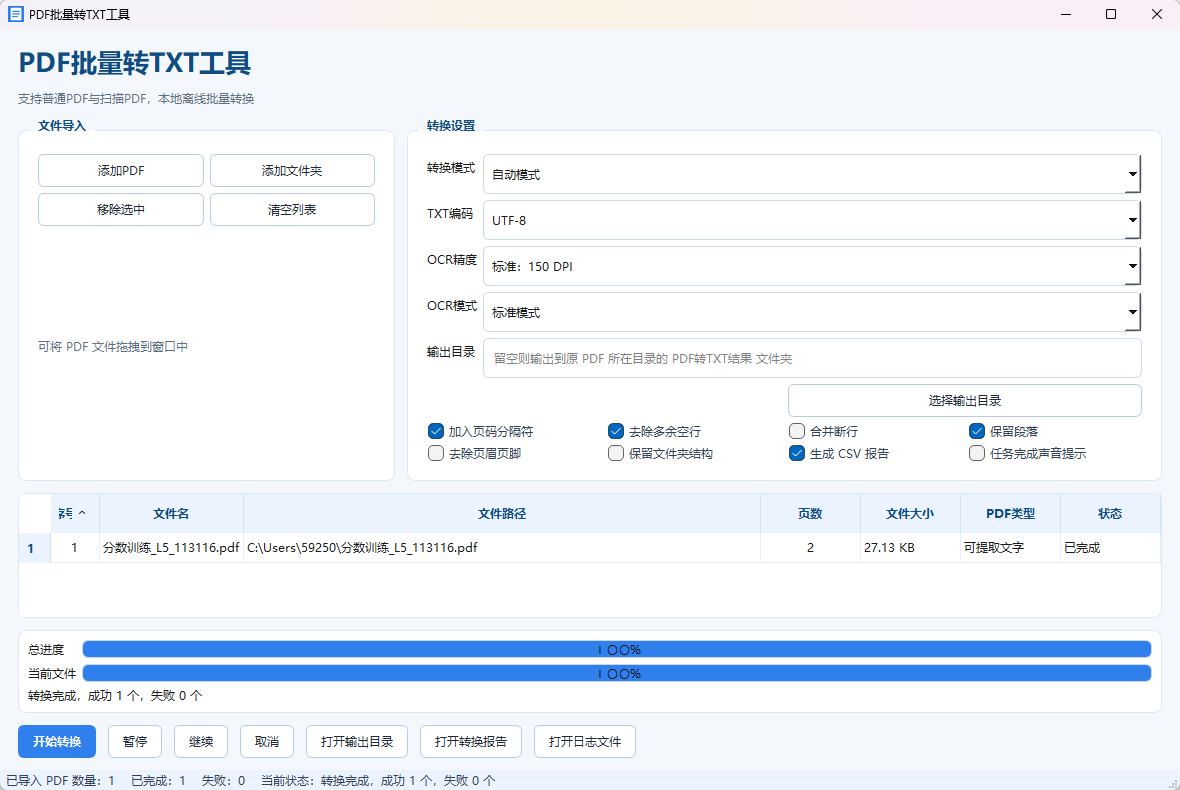Click the 清空列表 button

[292, 210]
